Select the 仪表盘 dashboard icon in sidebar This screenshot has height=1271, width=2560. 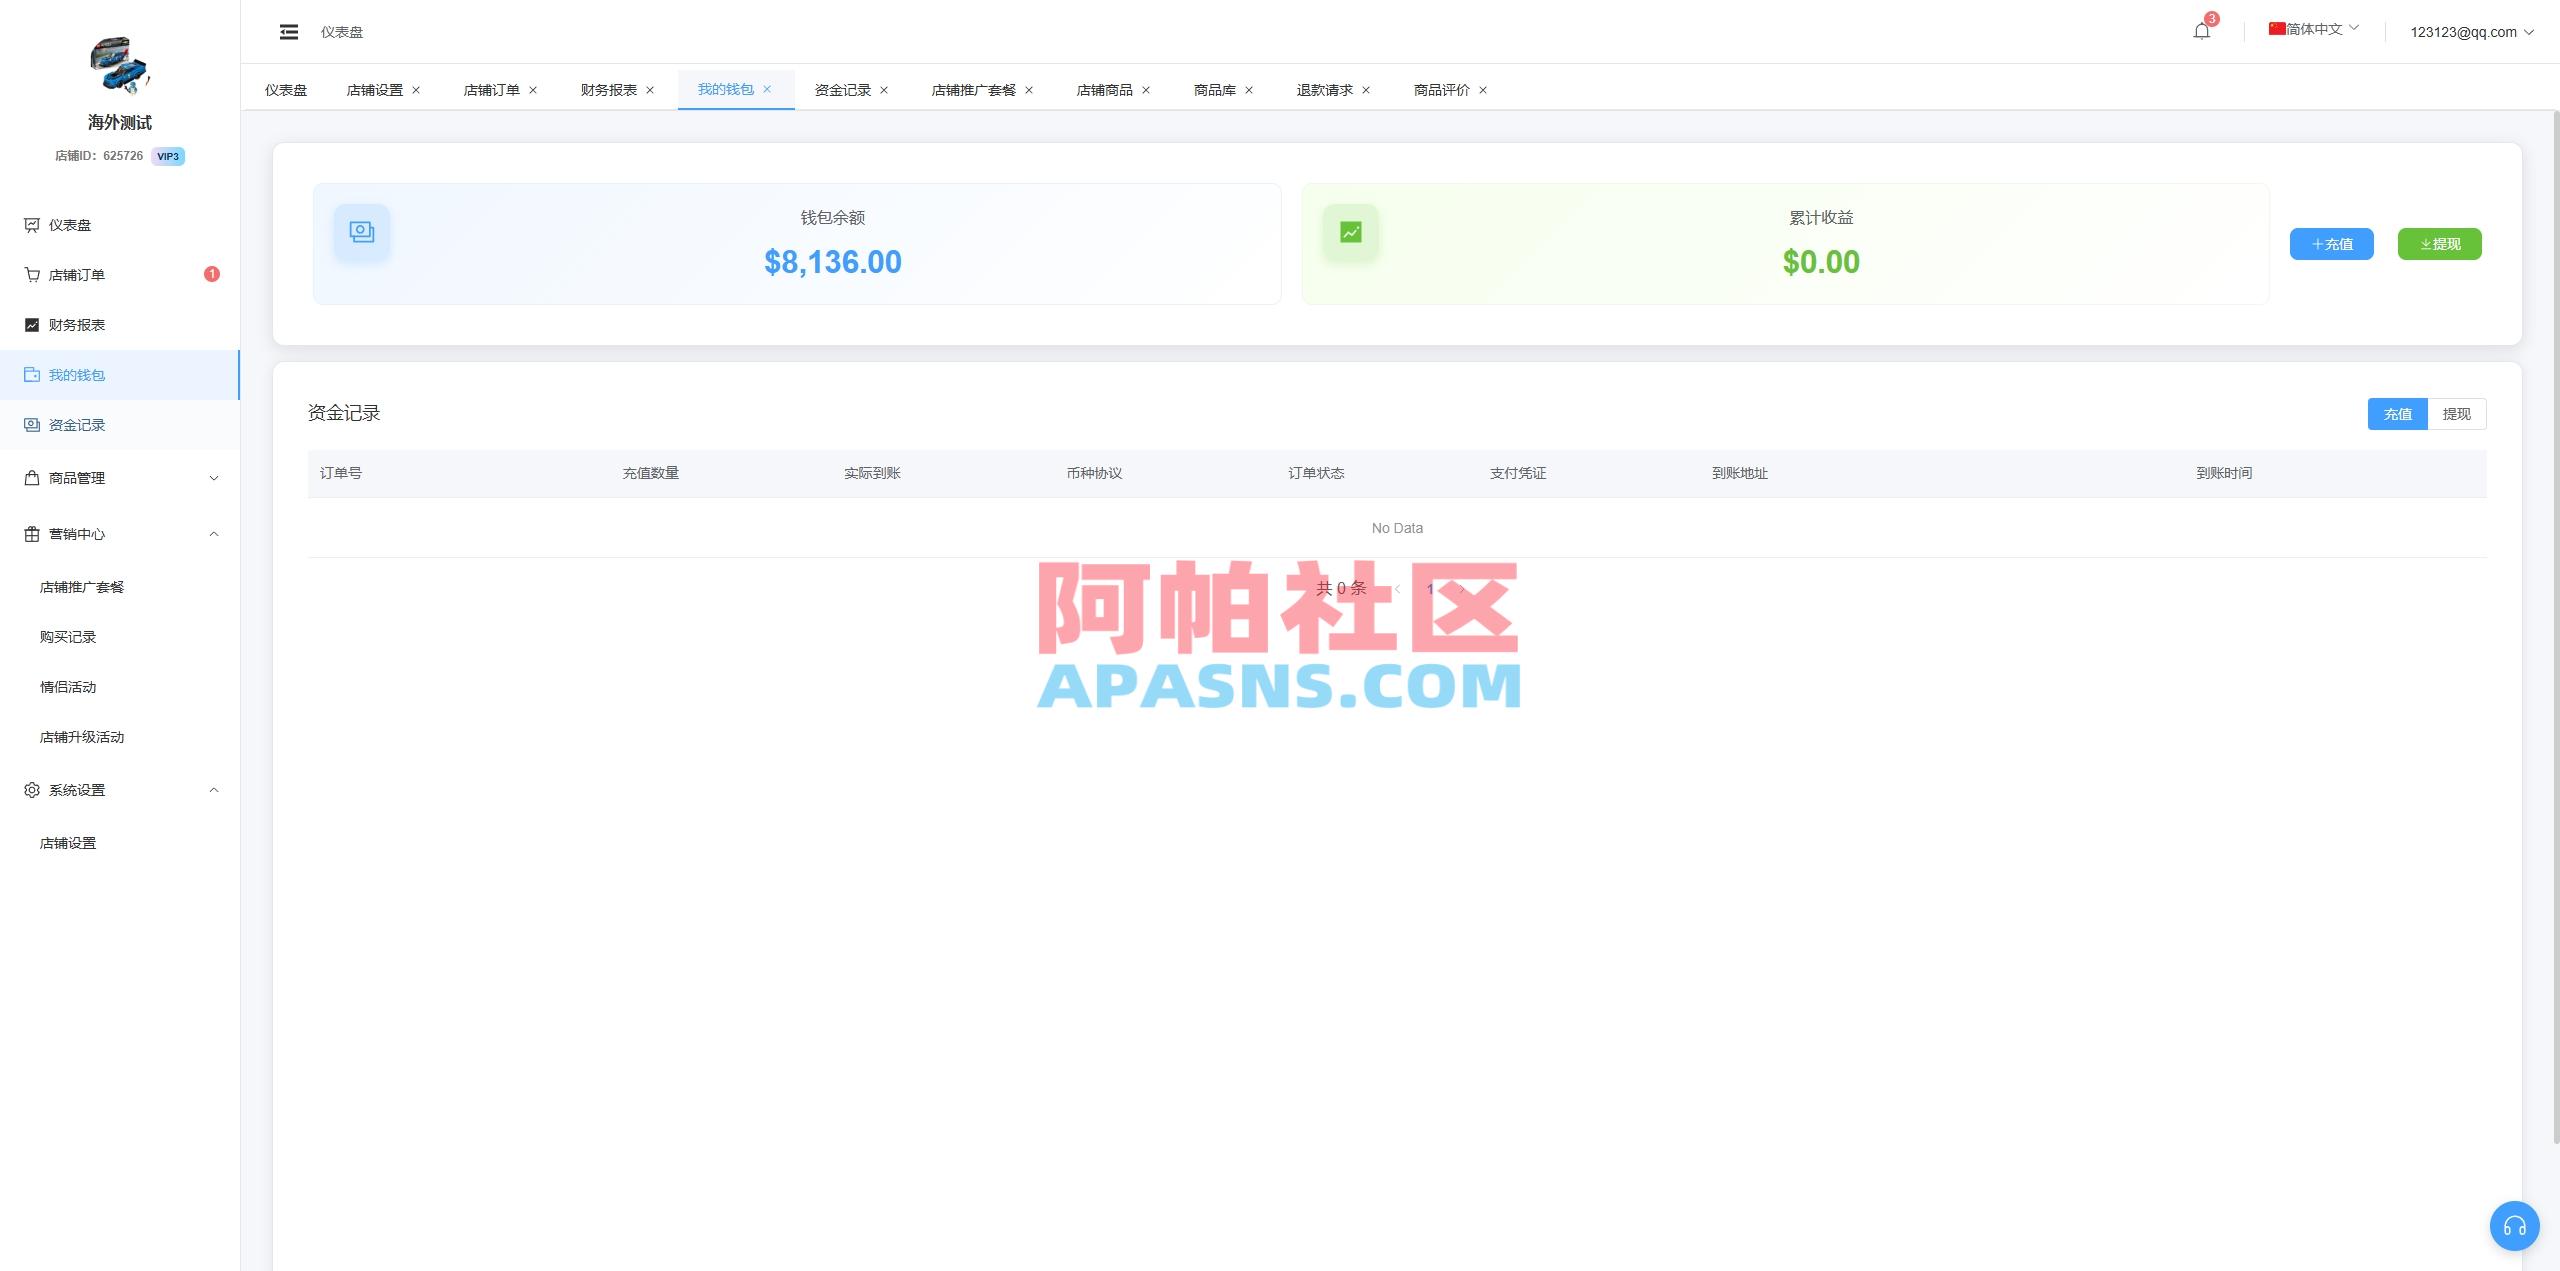[x=31, y=225]
